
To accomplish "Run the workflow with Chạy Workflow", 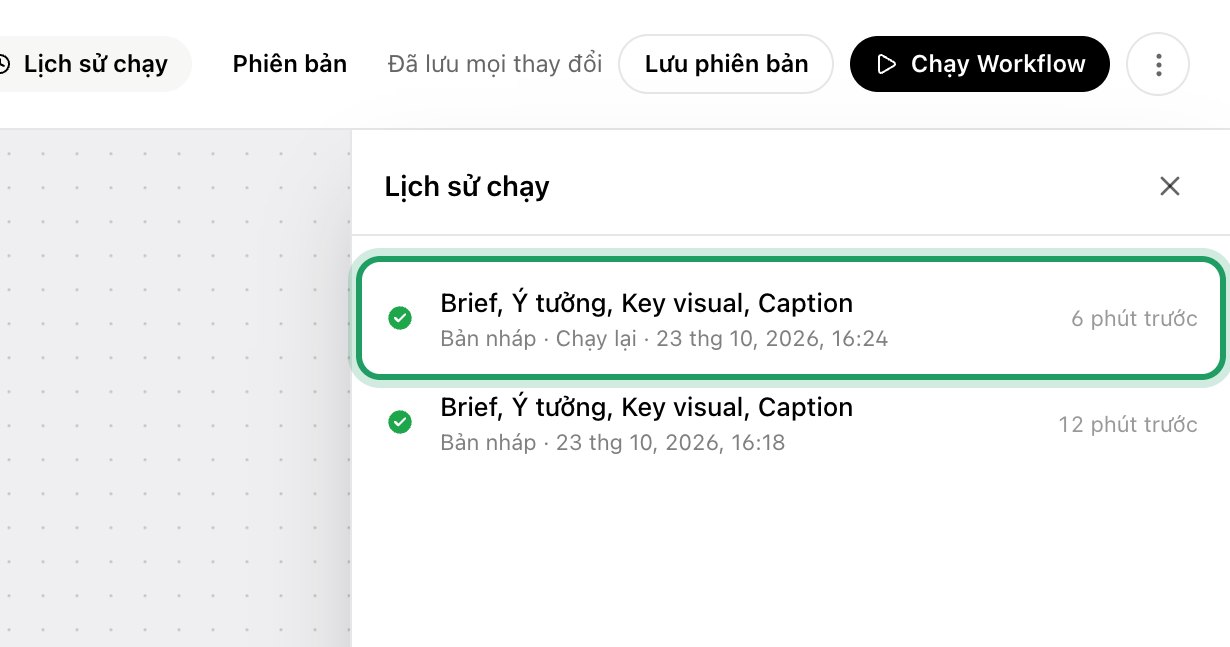I will point(980,64).
